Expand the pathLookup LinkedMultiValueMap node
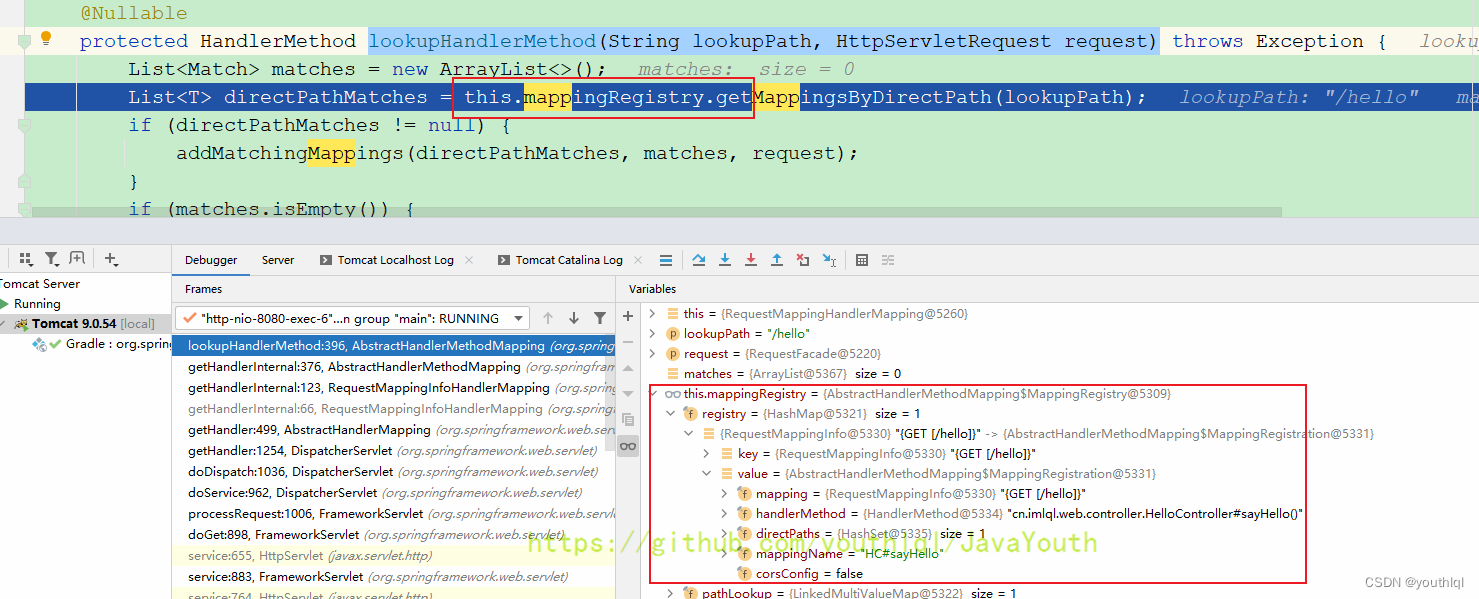Image resolution: width=1479 pixels, height=599 pixels. 671,593
